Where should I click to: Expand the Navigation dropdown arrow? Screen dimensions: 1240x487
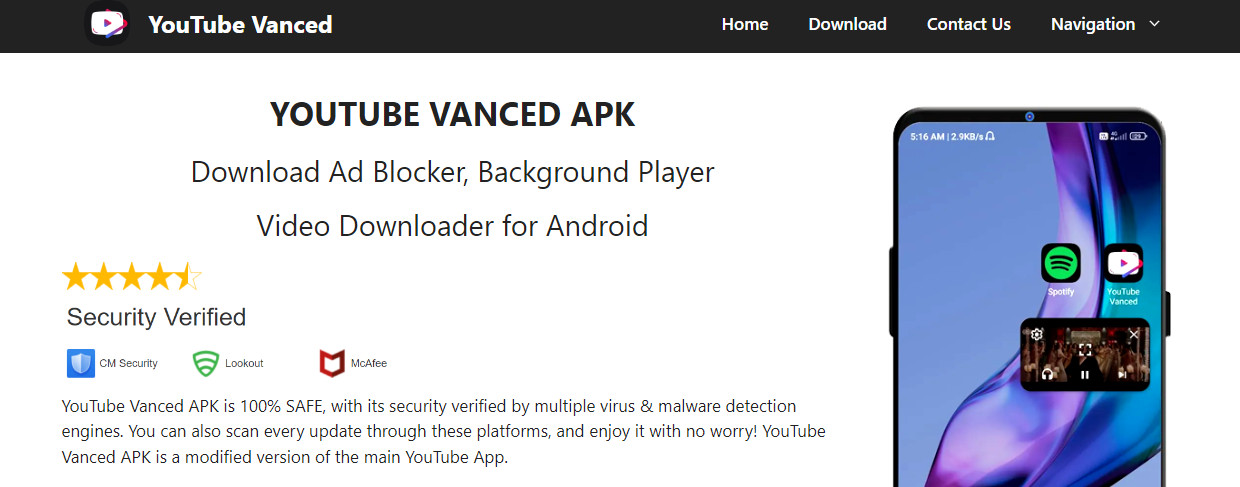(x=1155, y=24)
